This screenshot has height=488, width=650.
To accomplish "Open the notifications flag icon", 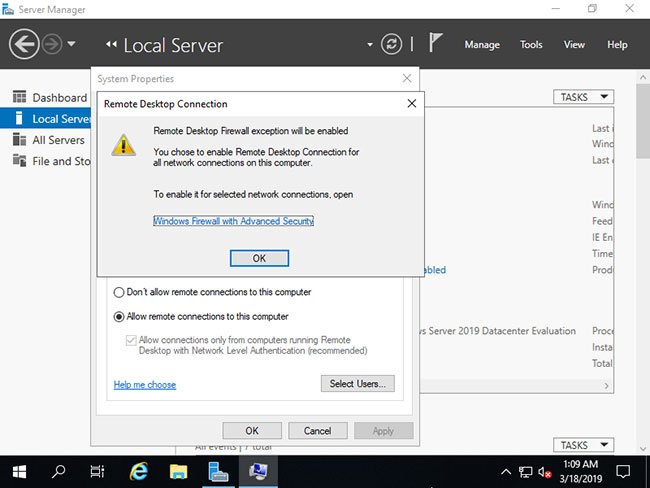I will click(x=435, y=42).
